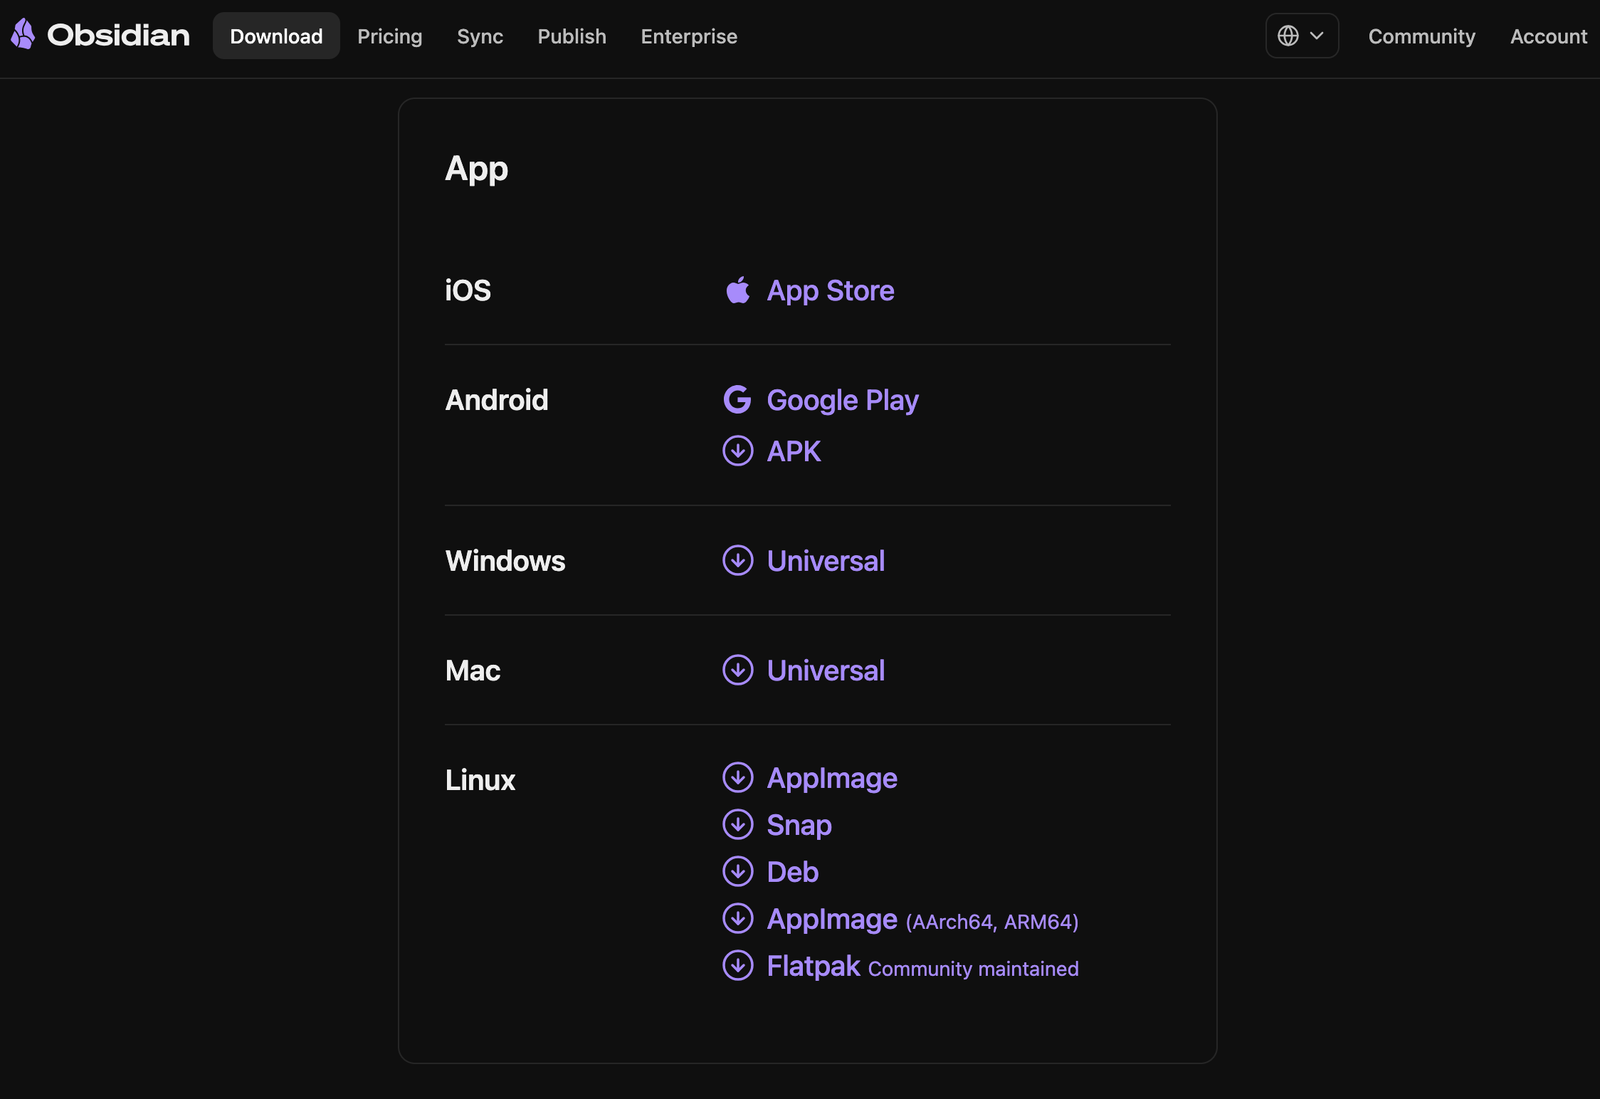The width and height of the screenshot is (1600, 1099).
Task: Go to the Account page
Action: click(x=1547, y=36)
